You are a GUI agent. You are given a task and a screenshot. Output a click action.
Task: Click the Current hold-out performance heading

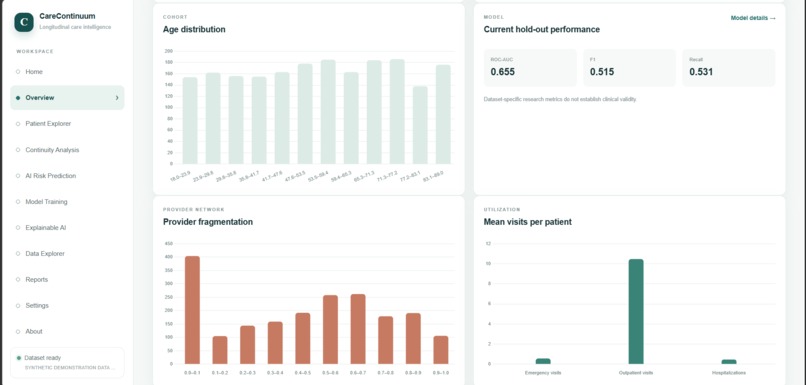click(542, 29)
